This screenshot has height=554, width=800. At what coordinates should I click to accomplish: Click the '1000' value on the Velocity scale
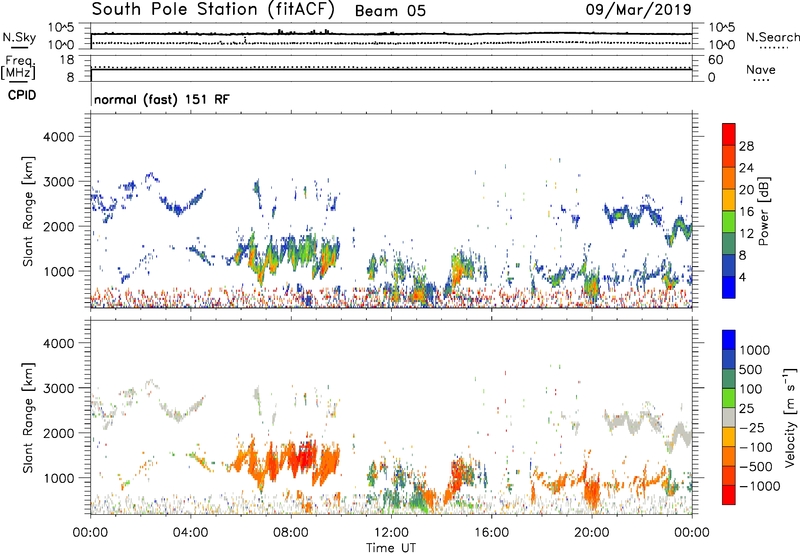755,350
